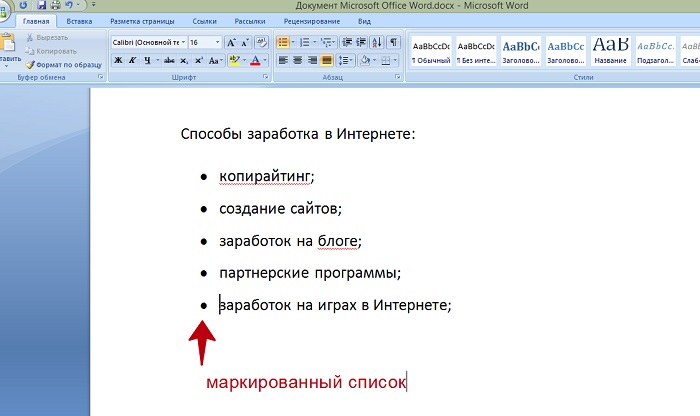
Task: Click the Change Case Aa button
Action: pos(215,60)
